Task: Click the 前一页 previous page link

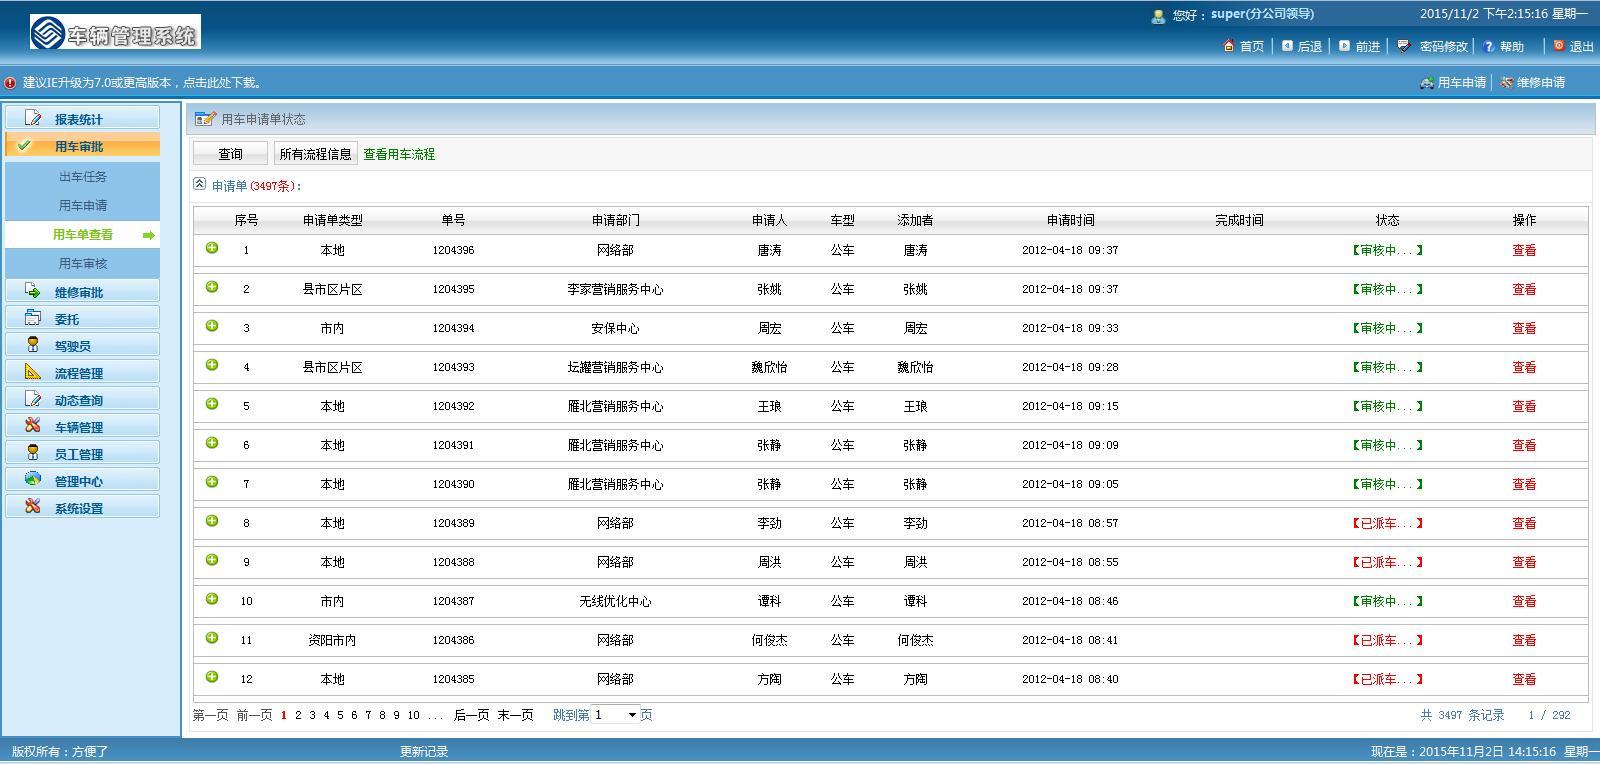Action: [254, 715]
